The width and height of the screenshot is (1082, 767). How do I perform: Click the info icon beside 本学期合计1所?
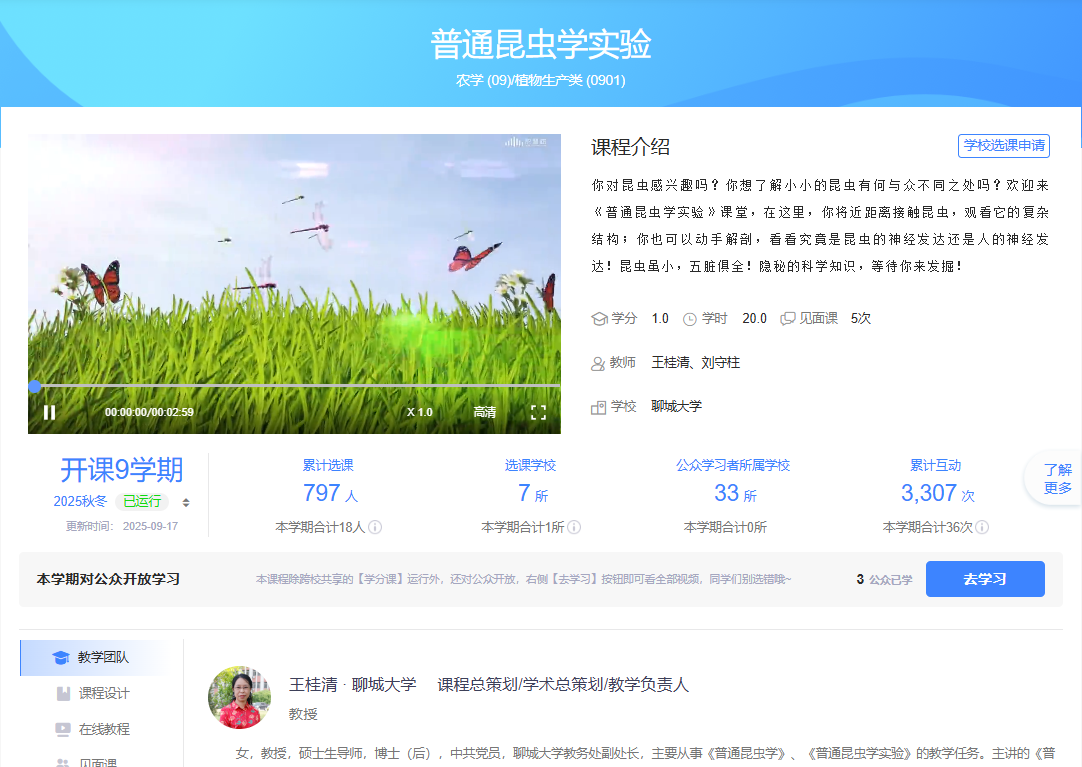[574, 527]
